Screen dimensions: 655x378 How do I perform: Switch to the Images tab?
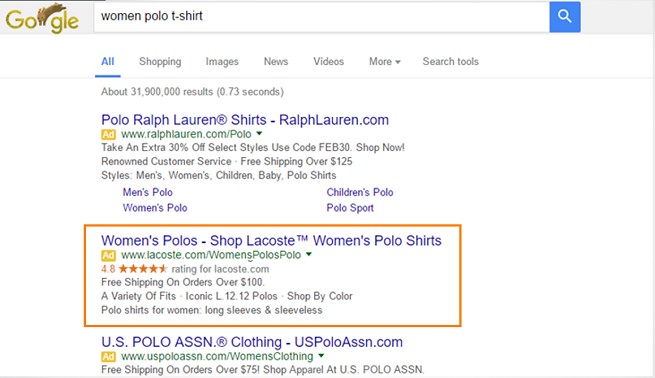[x=222, y=61]
